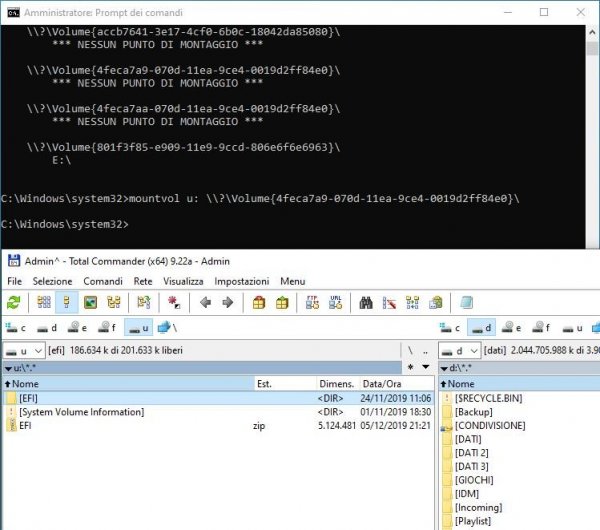Viewport: 600px width, 530px height.
Task: Click the green Reread source refresh icon
Action: [14, 303]
